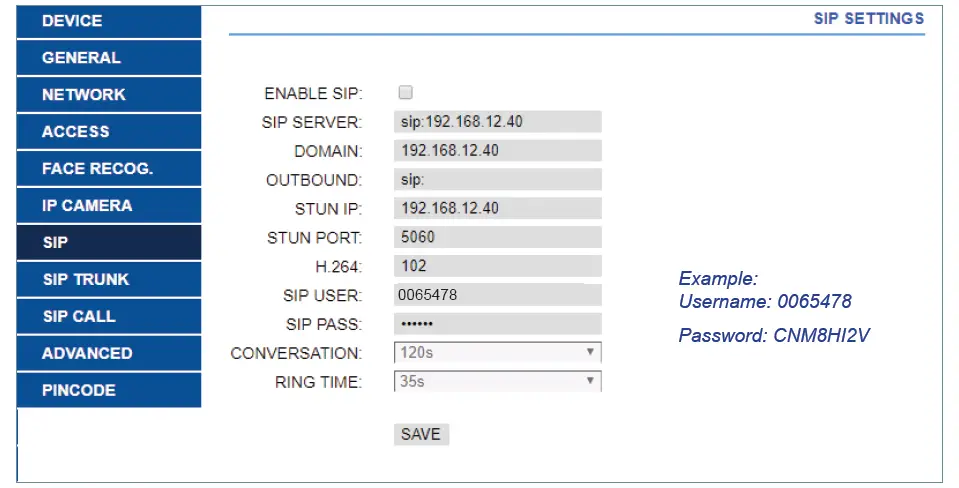The width and height of the screenshot is (959, 488).
Task: Click the SIP Server input field
Action: coord(497,122)
